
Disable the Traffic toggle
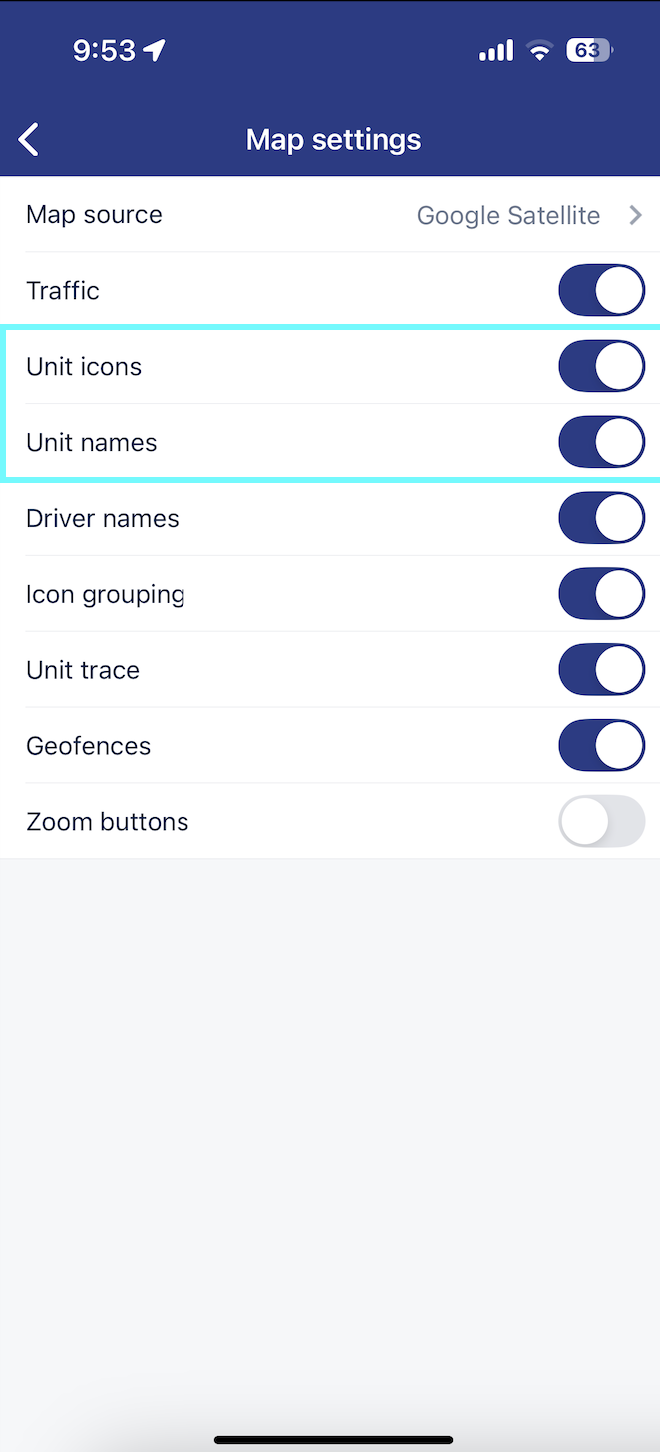[x=601, y=291]
